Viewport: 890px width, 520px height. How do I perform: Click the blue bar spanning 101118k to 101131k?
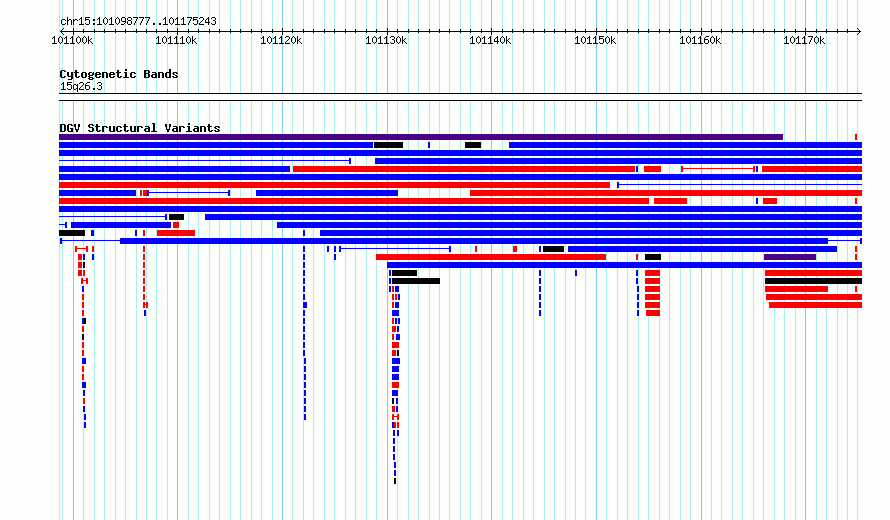click(x=327, y=193)
